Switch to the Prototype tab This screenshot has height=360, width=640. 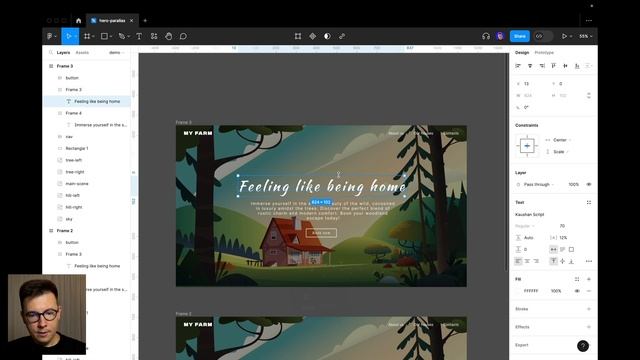point(544,53)
